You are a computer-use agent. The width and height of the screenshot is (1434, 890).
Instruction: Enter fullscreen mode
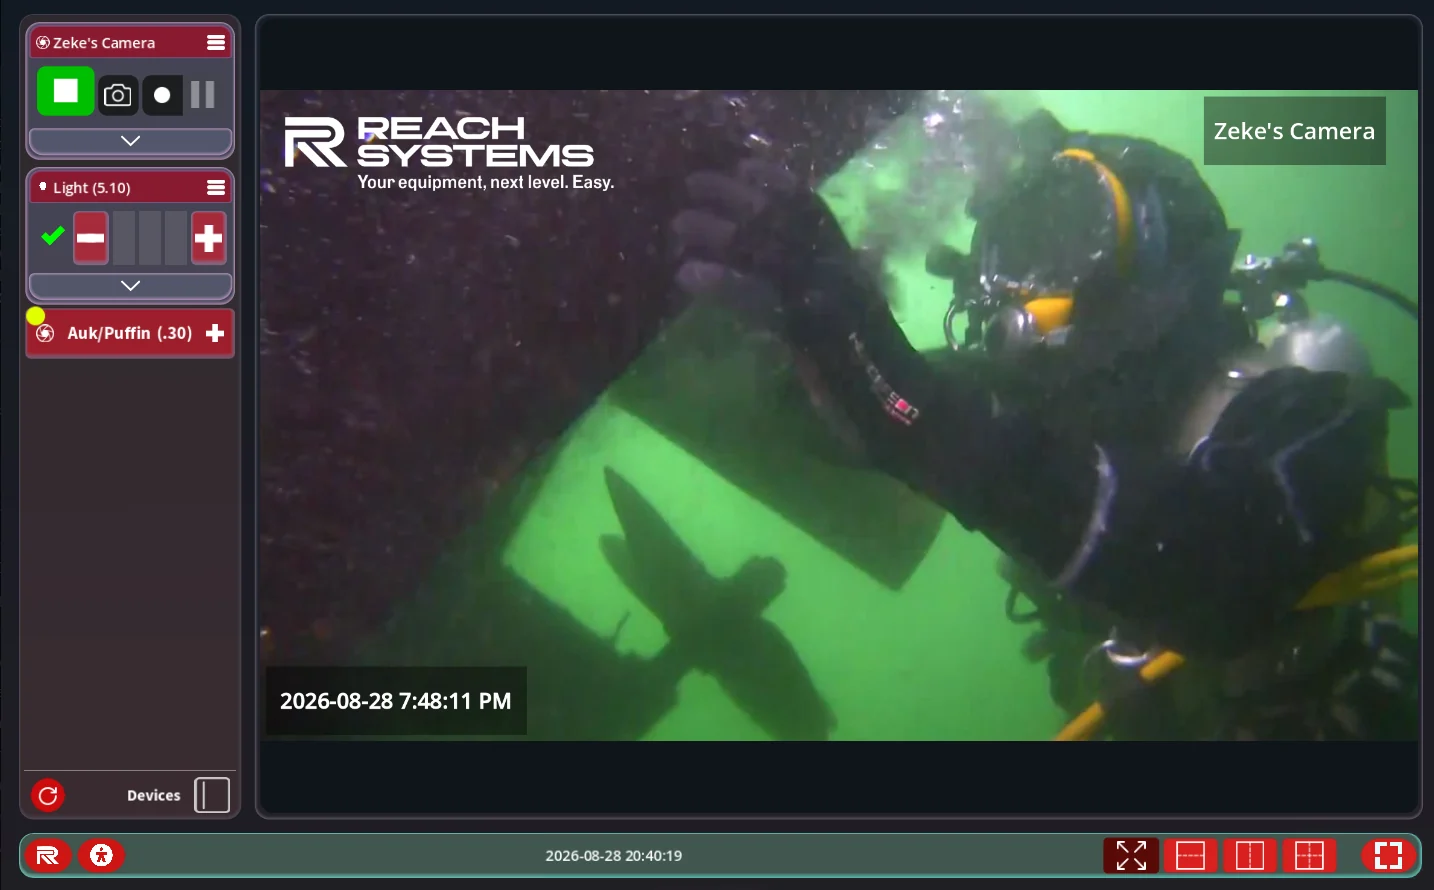click(1388, 856)
